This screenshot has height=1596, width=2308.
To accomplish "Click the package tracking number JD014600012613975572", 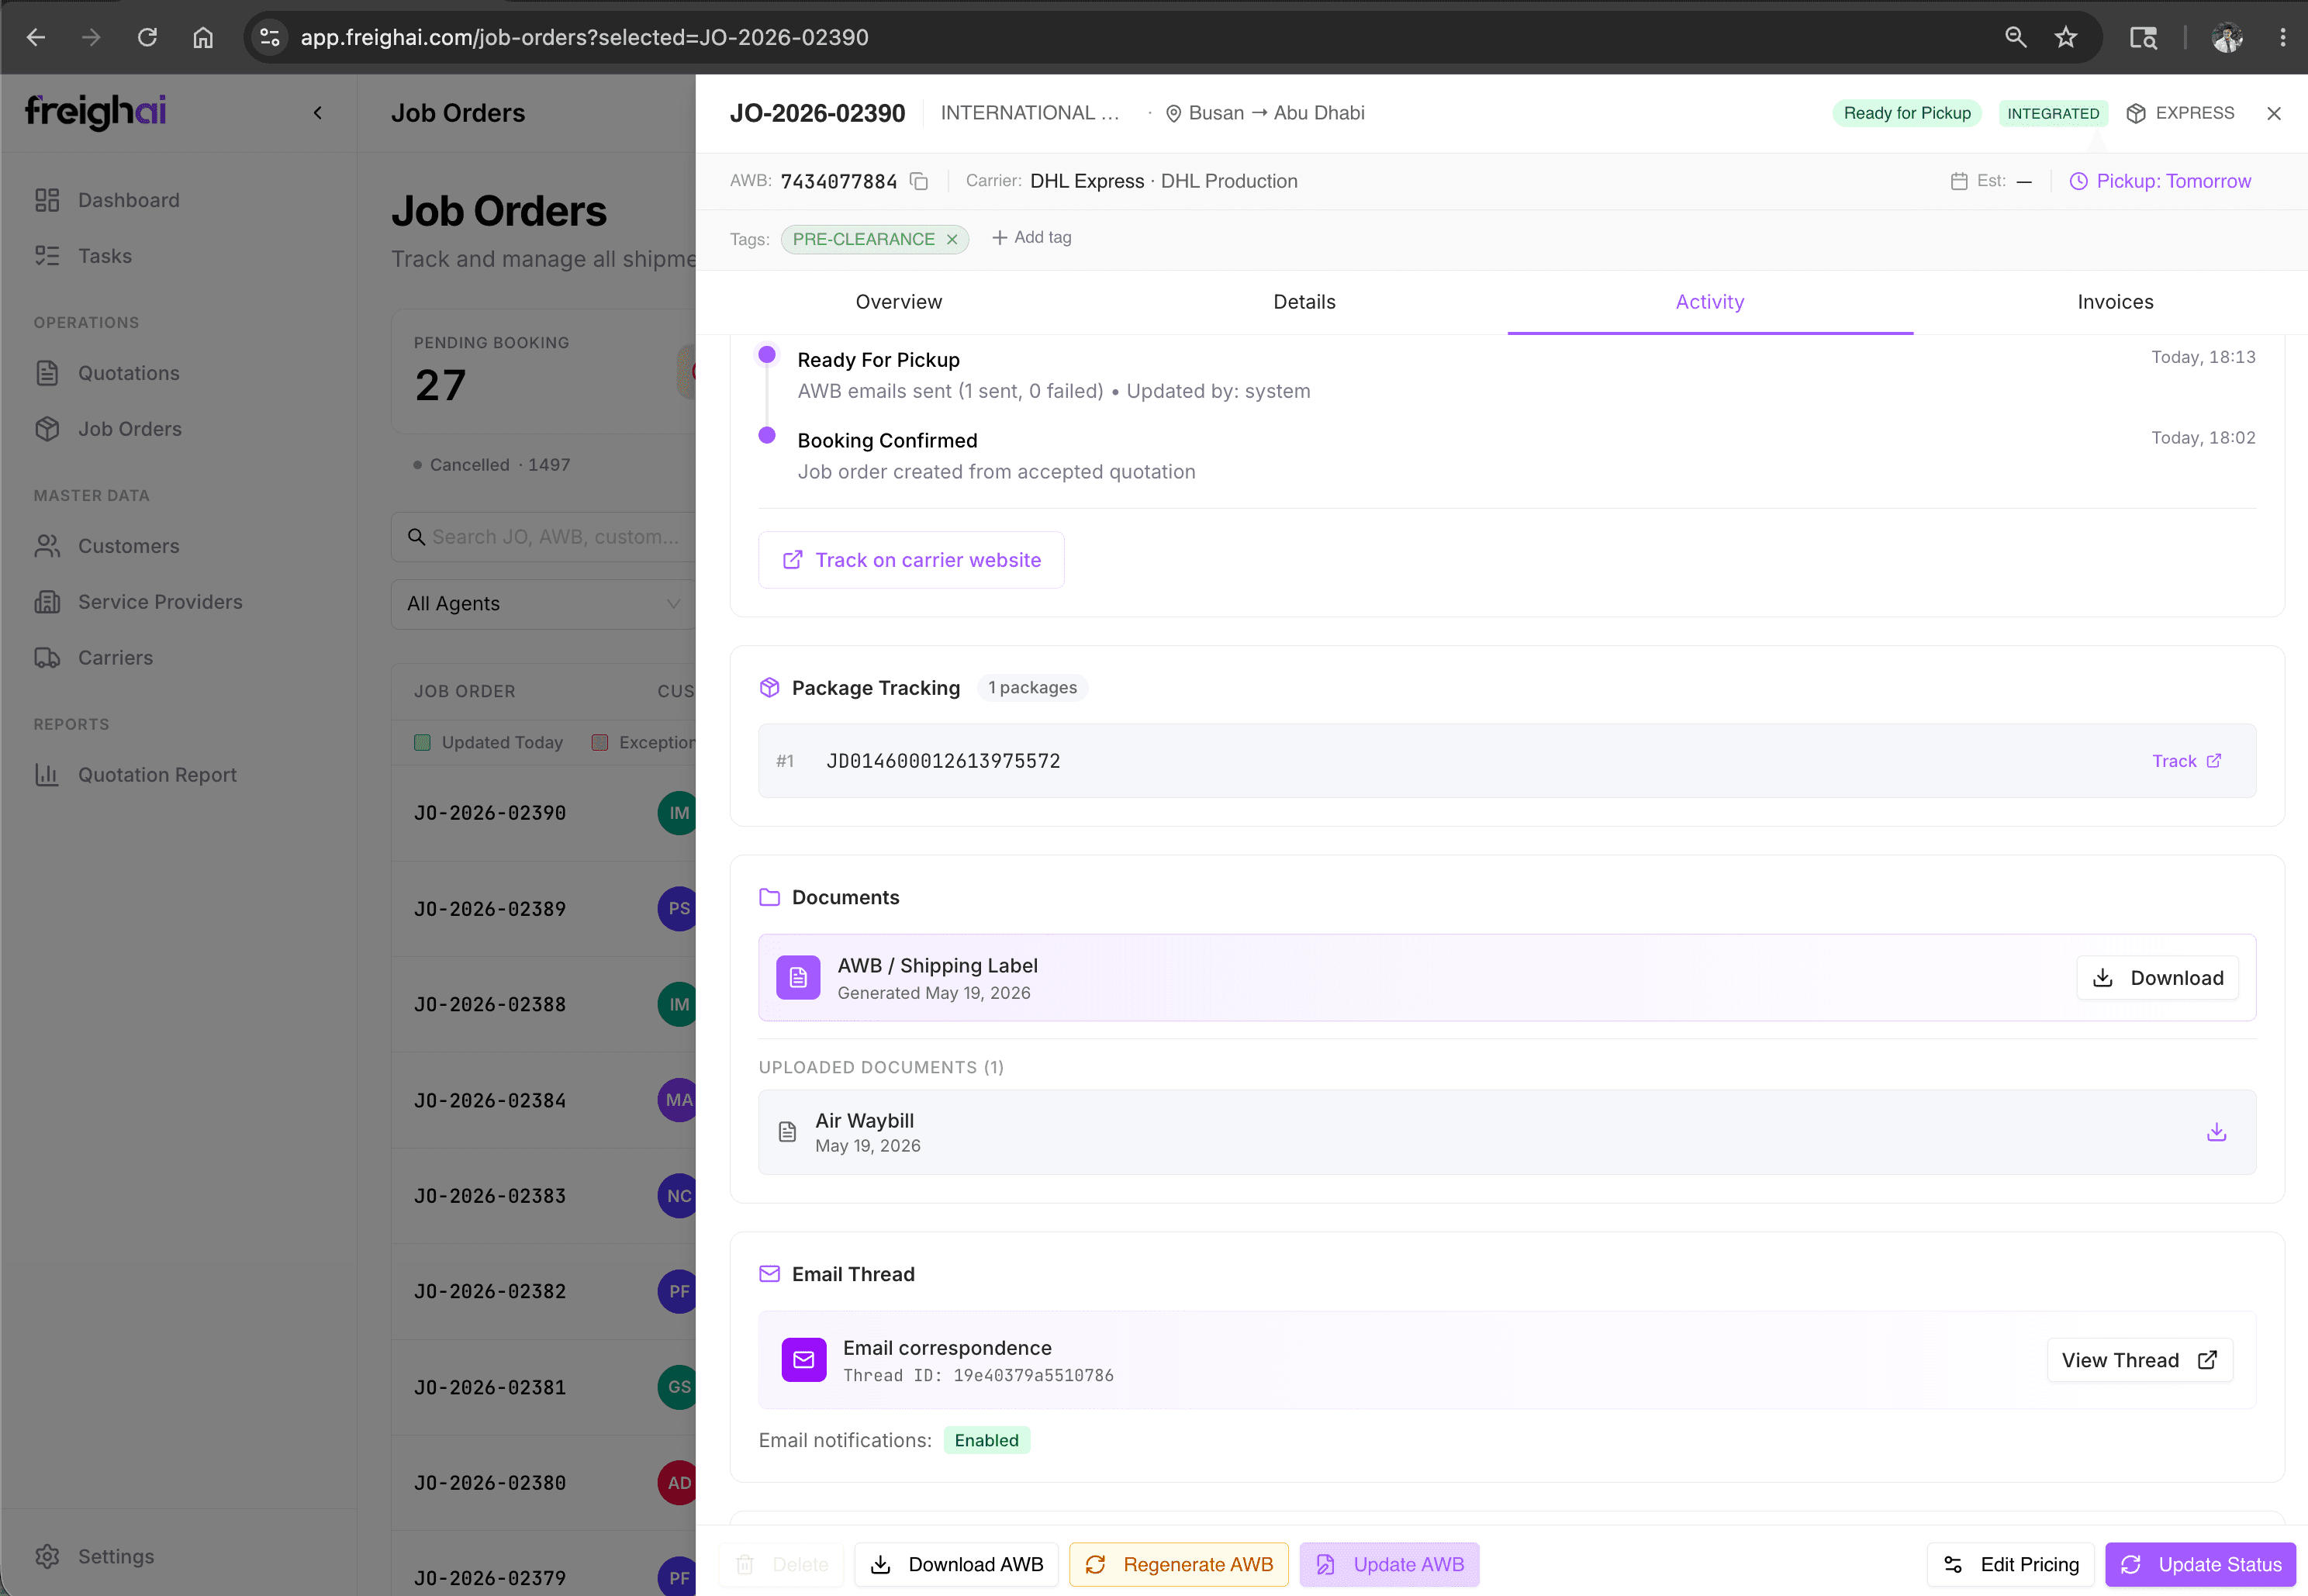I will click(943, 761).
